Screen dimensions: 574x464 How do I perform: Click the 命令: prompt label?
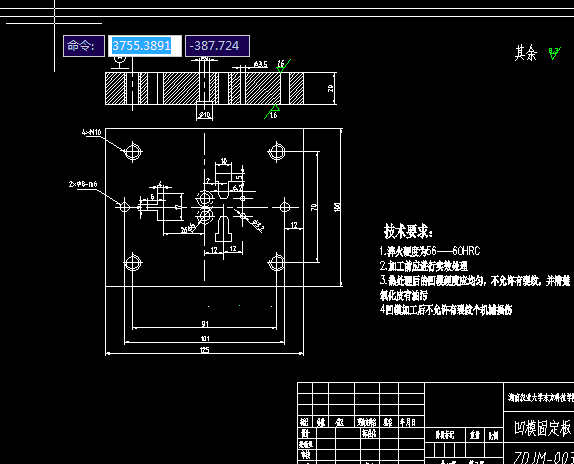click(x=84, y=46)
